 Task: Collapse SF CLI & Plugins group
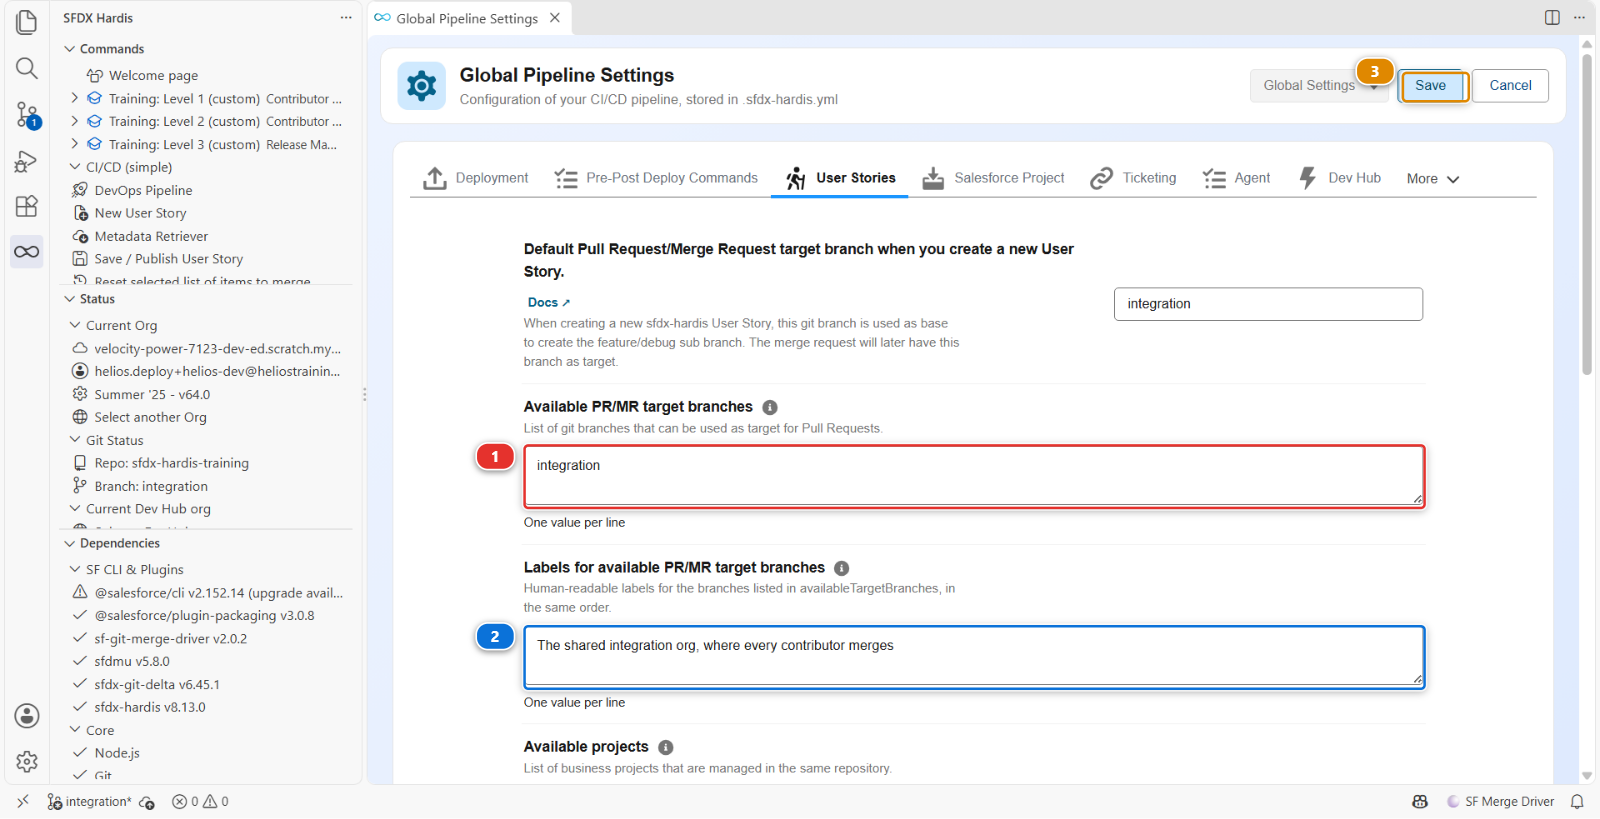[x=75, y=569]
